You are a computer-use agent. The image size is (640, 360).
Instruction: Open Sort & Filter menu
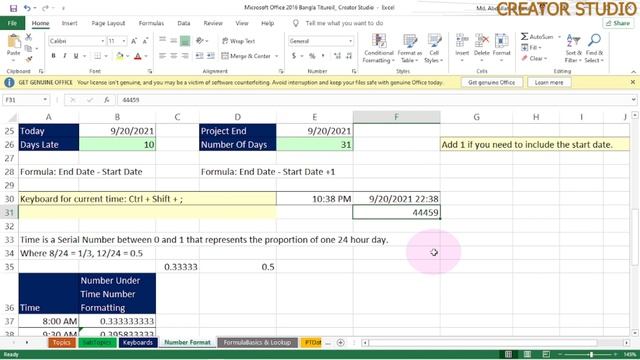[573, 49]
